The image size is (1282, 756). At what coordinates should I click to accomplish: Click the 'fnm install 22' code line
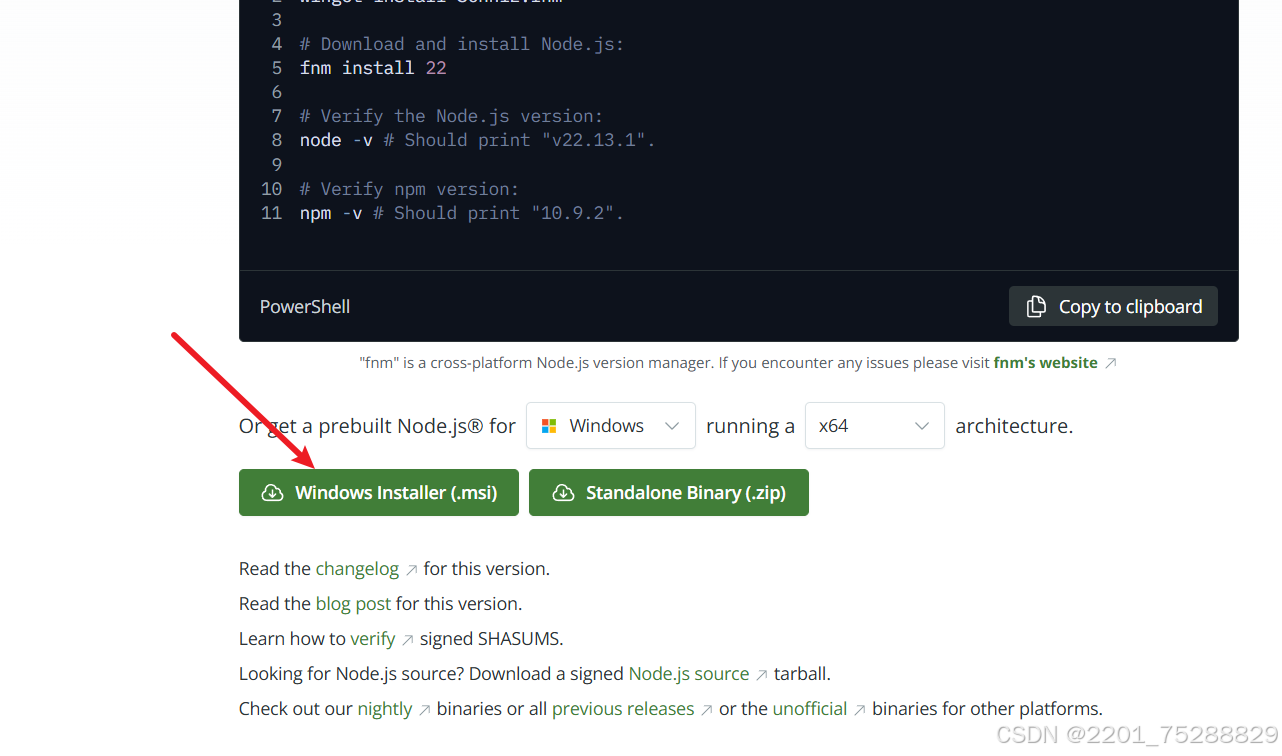coord(373,68)
